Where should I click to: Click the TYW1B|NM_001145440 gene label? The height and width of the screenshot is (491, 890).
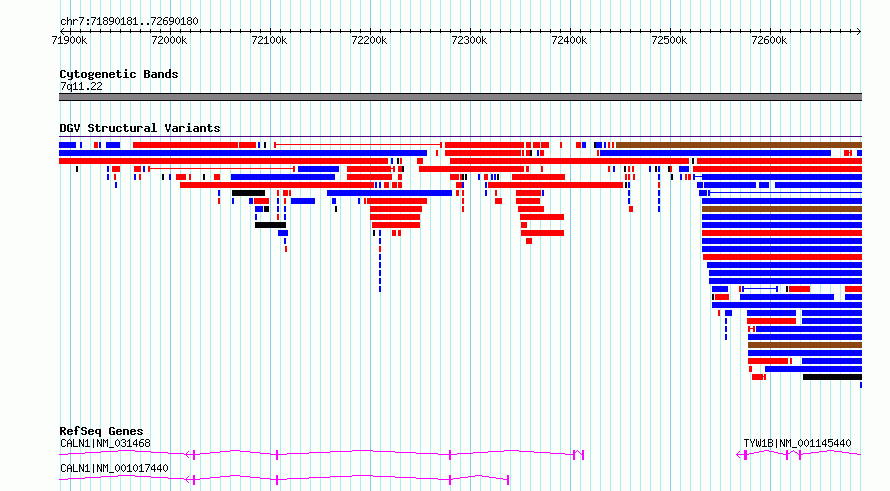click(x=797, y=443)
